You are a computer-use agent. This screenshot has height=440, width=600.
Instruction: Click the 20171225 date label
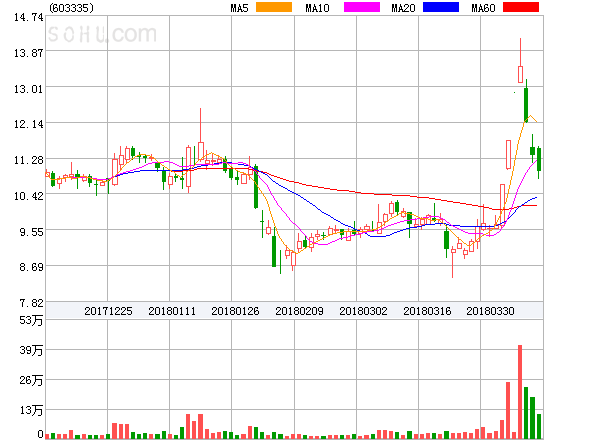coord(108,311)
